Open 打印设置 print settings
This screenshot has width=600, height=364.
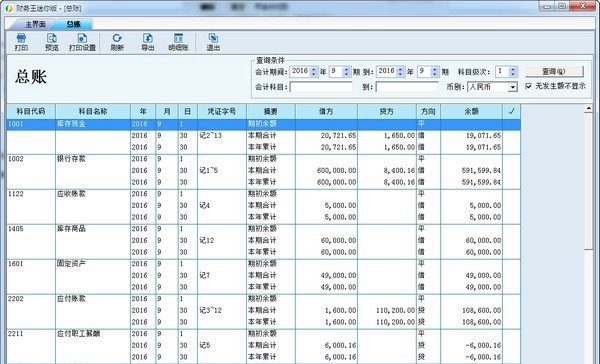point(82,42)
